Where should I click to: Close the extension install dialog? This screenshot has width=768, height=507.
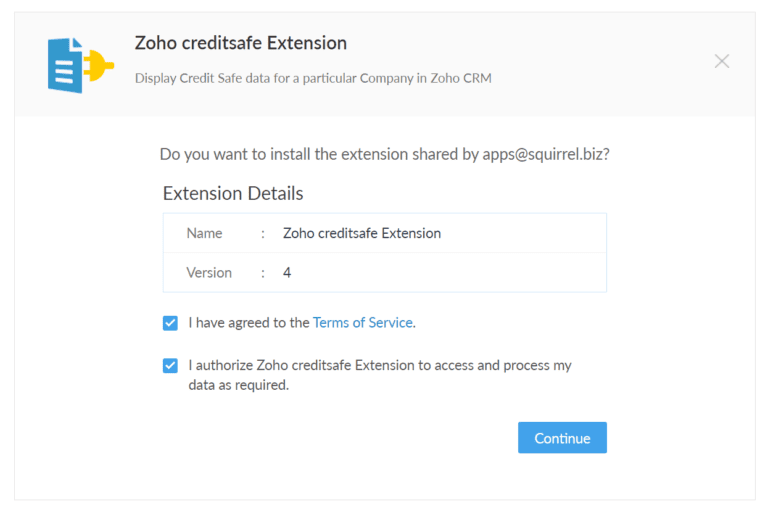click(721, 61)
